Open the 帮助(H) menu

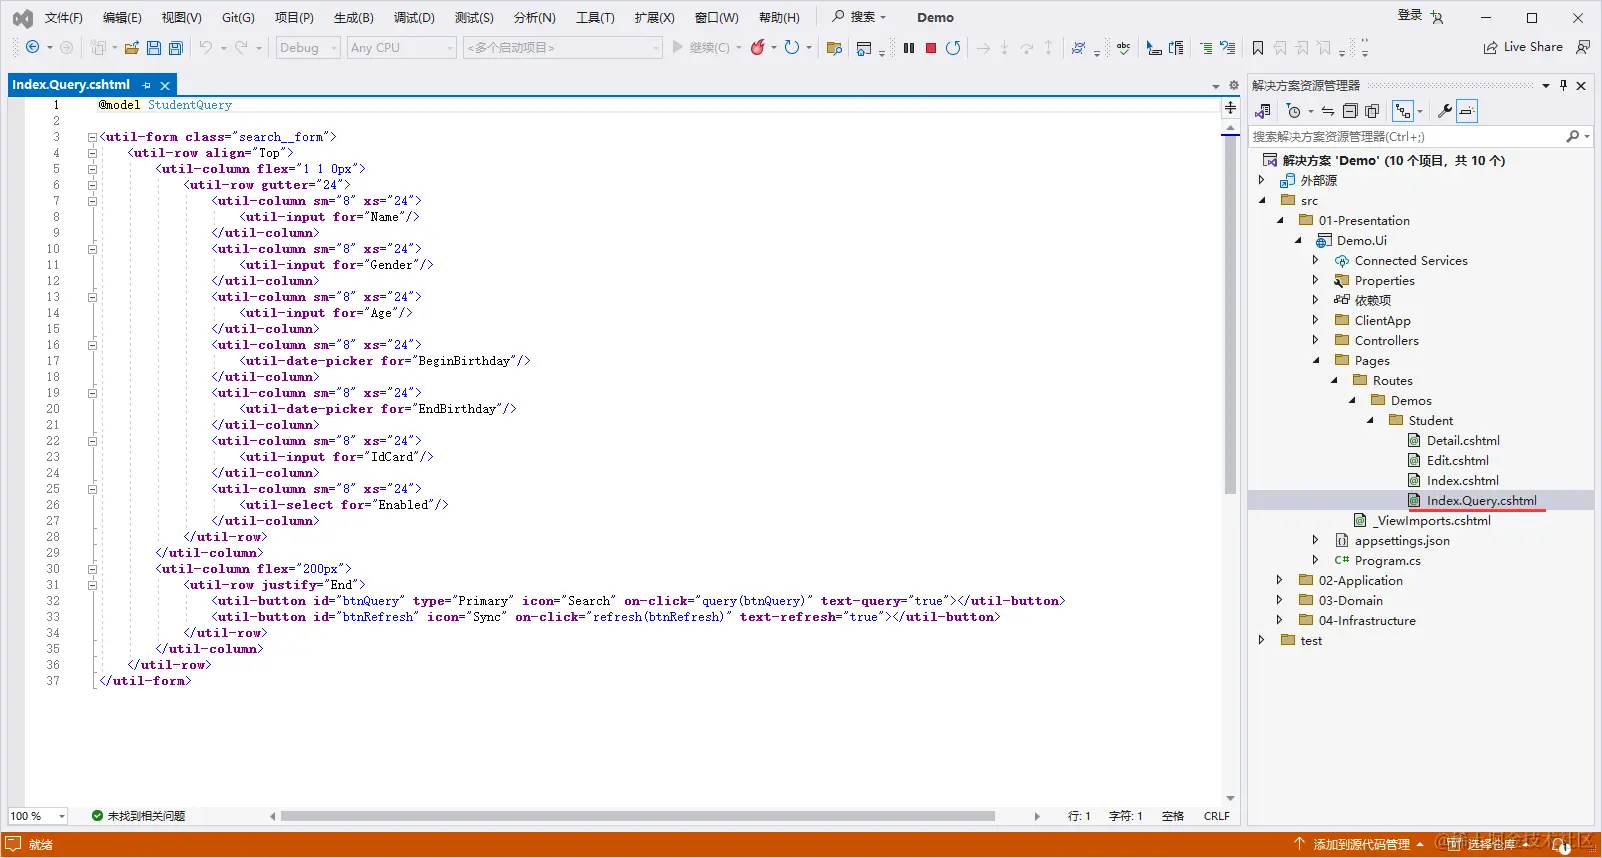coord(779,17)
